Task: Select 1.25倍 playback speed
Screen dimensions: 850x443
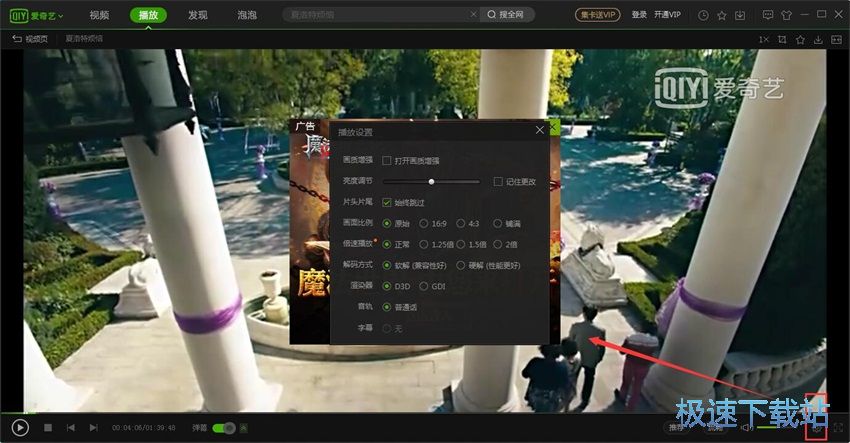Action: [436, 245]
